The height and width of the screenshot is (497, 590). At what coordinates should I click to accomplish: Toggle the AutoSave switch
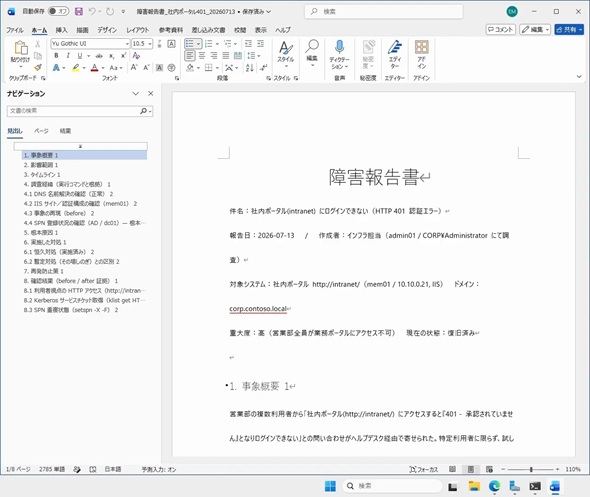[58, 11]
